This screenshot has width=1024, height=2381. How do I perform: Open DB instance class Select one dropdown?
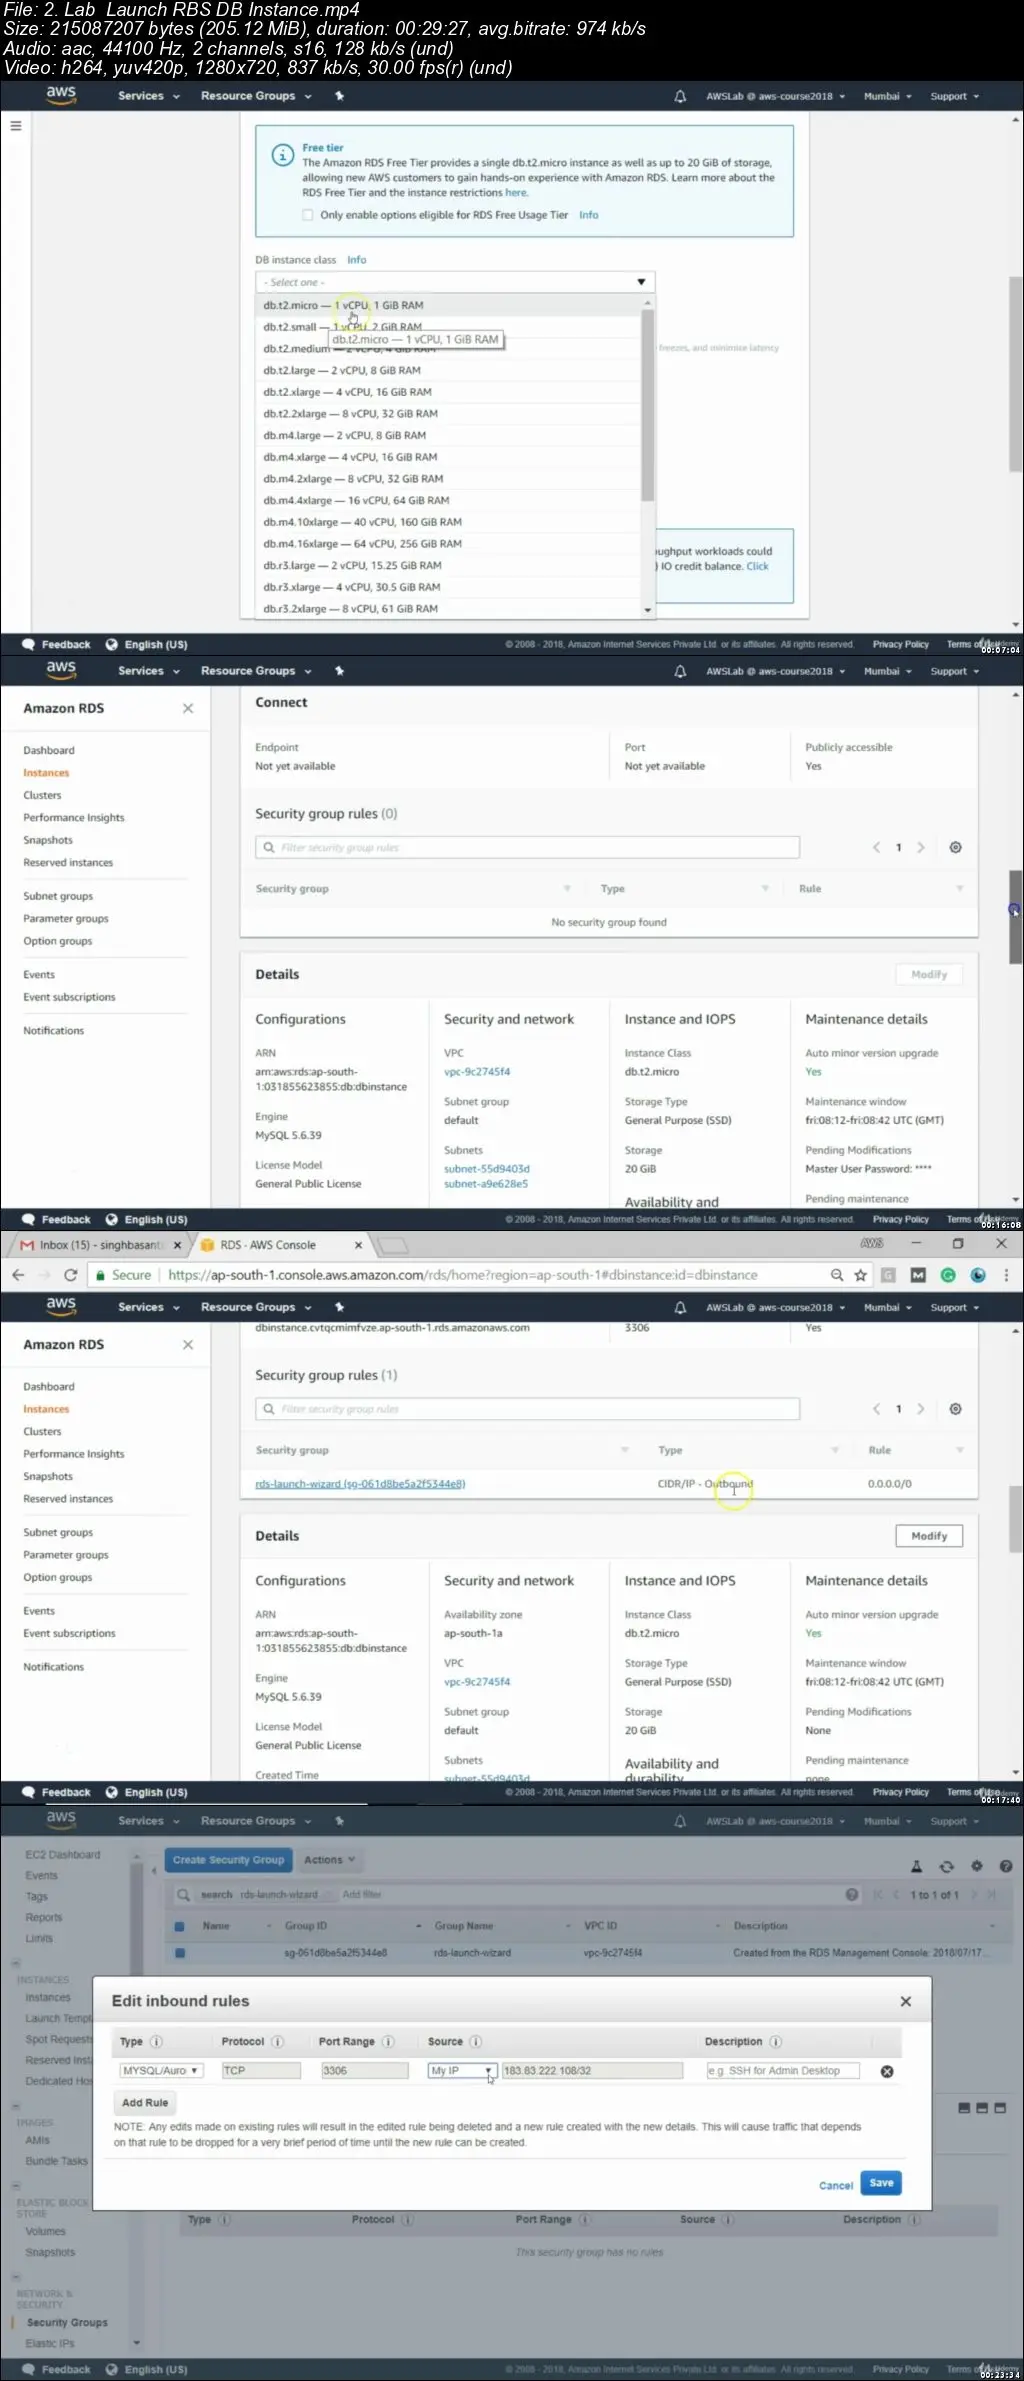[455, 282]
